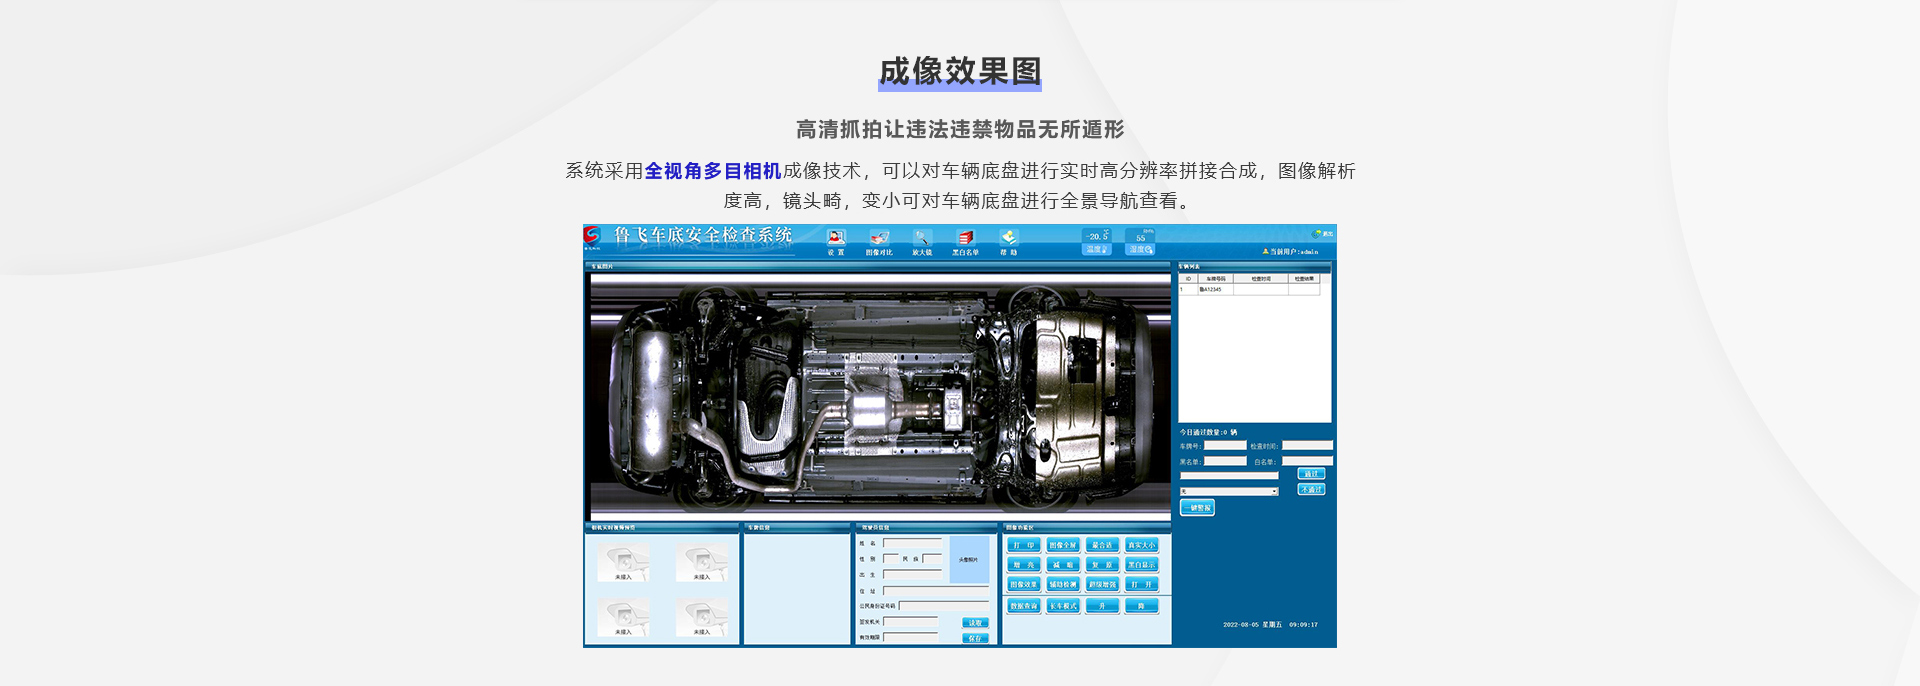Viewport: 1920px width, 686px height.
Task: Open the dropdown showing 无
Action: tap(1229, 491)
